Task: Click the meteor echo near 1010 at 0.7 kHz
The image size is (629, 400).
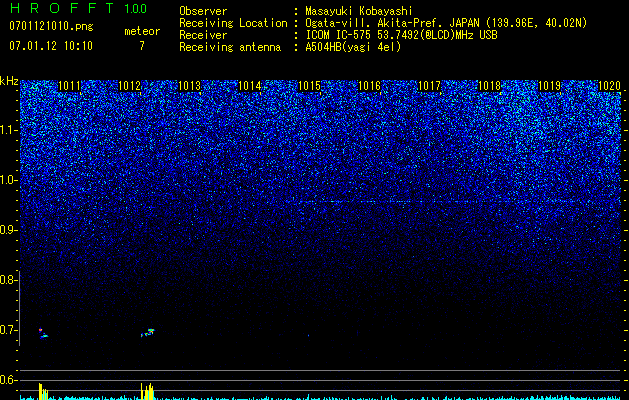Action: coord(43,333)
